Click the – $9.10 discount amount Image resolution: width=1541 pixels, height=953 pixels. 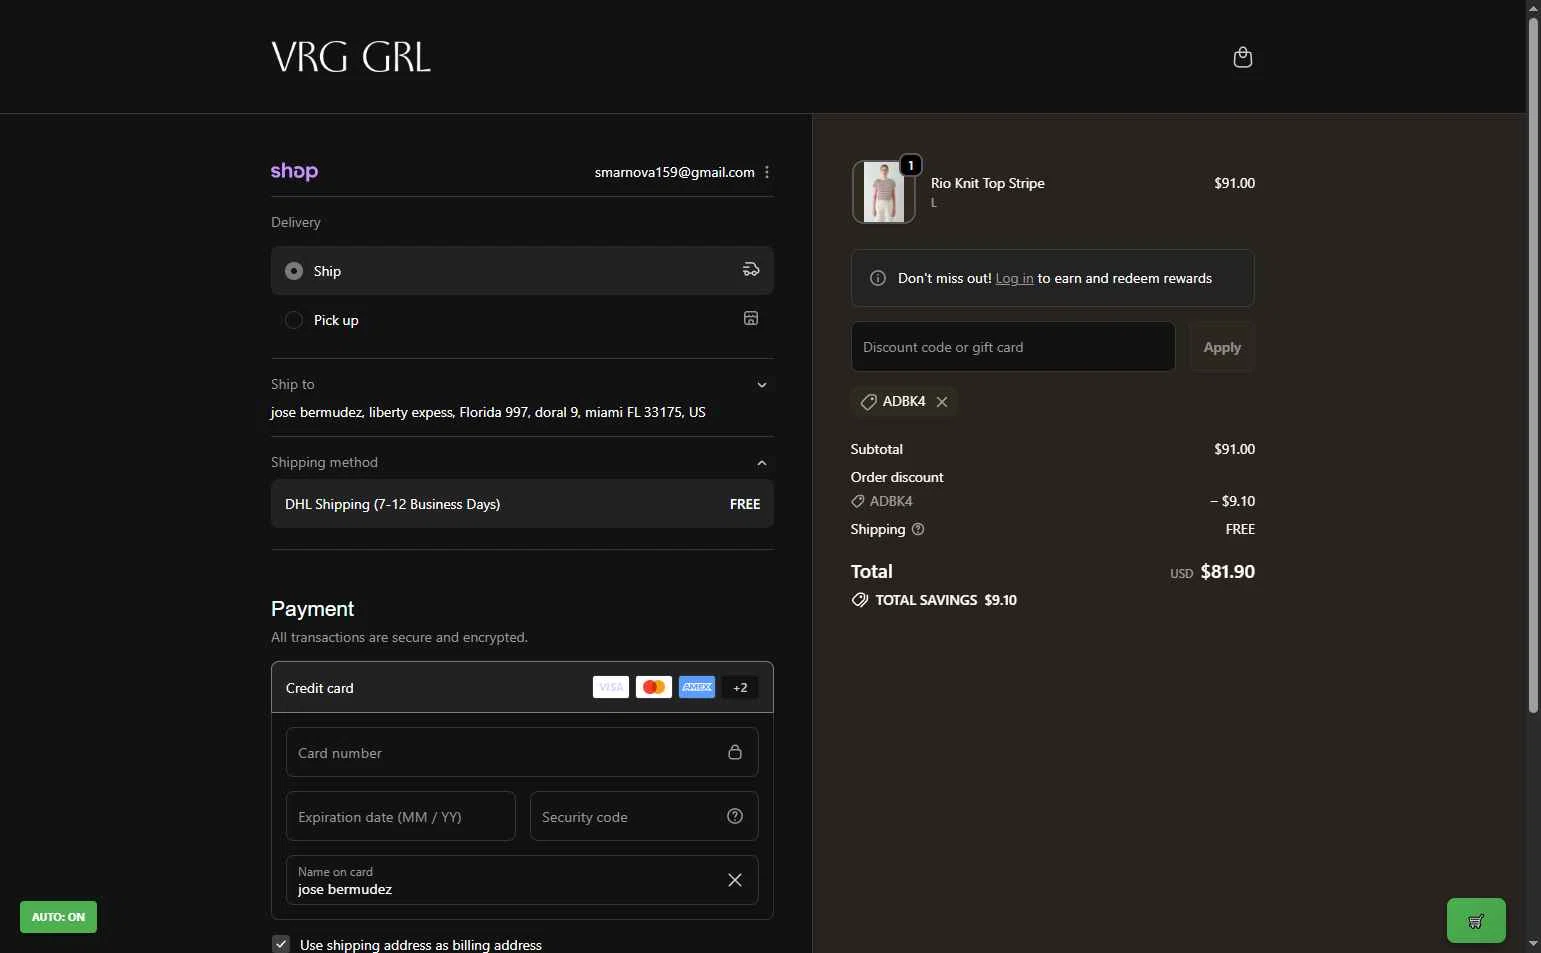[x=1232, y=501]
